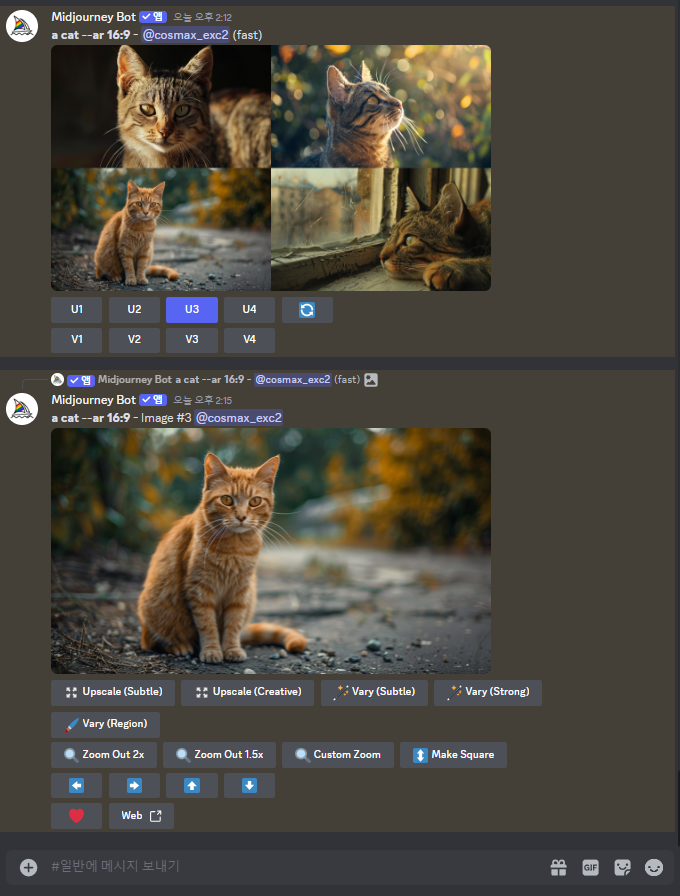Image resolution: width=680 pixels, height=896 pixels.
Task: Open the four-cat image grid
Action: (271, 168)
